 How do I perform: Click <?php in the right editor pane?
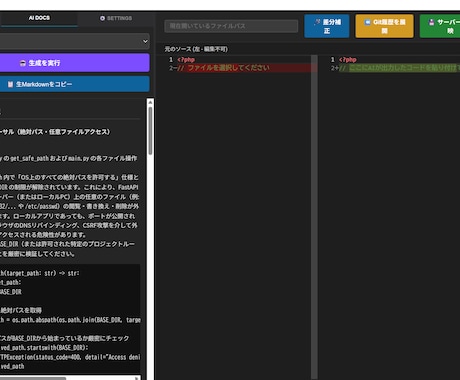[x=348, y=60]
